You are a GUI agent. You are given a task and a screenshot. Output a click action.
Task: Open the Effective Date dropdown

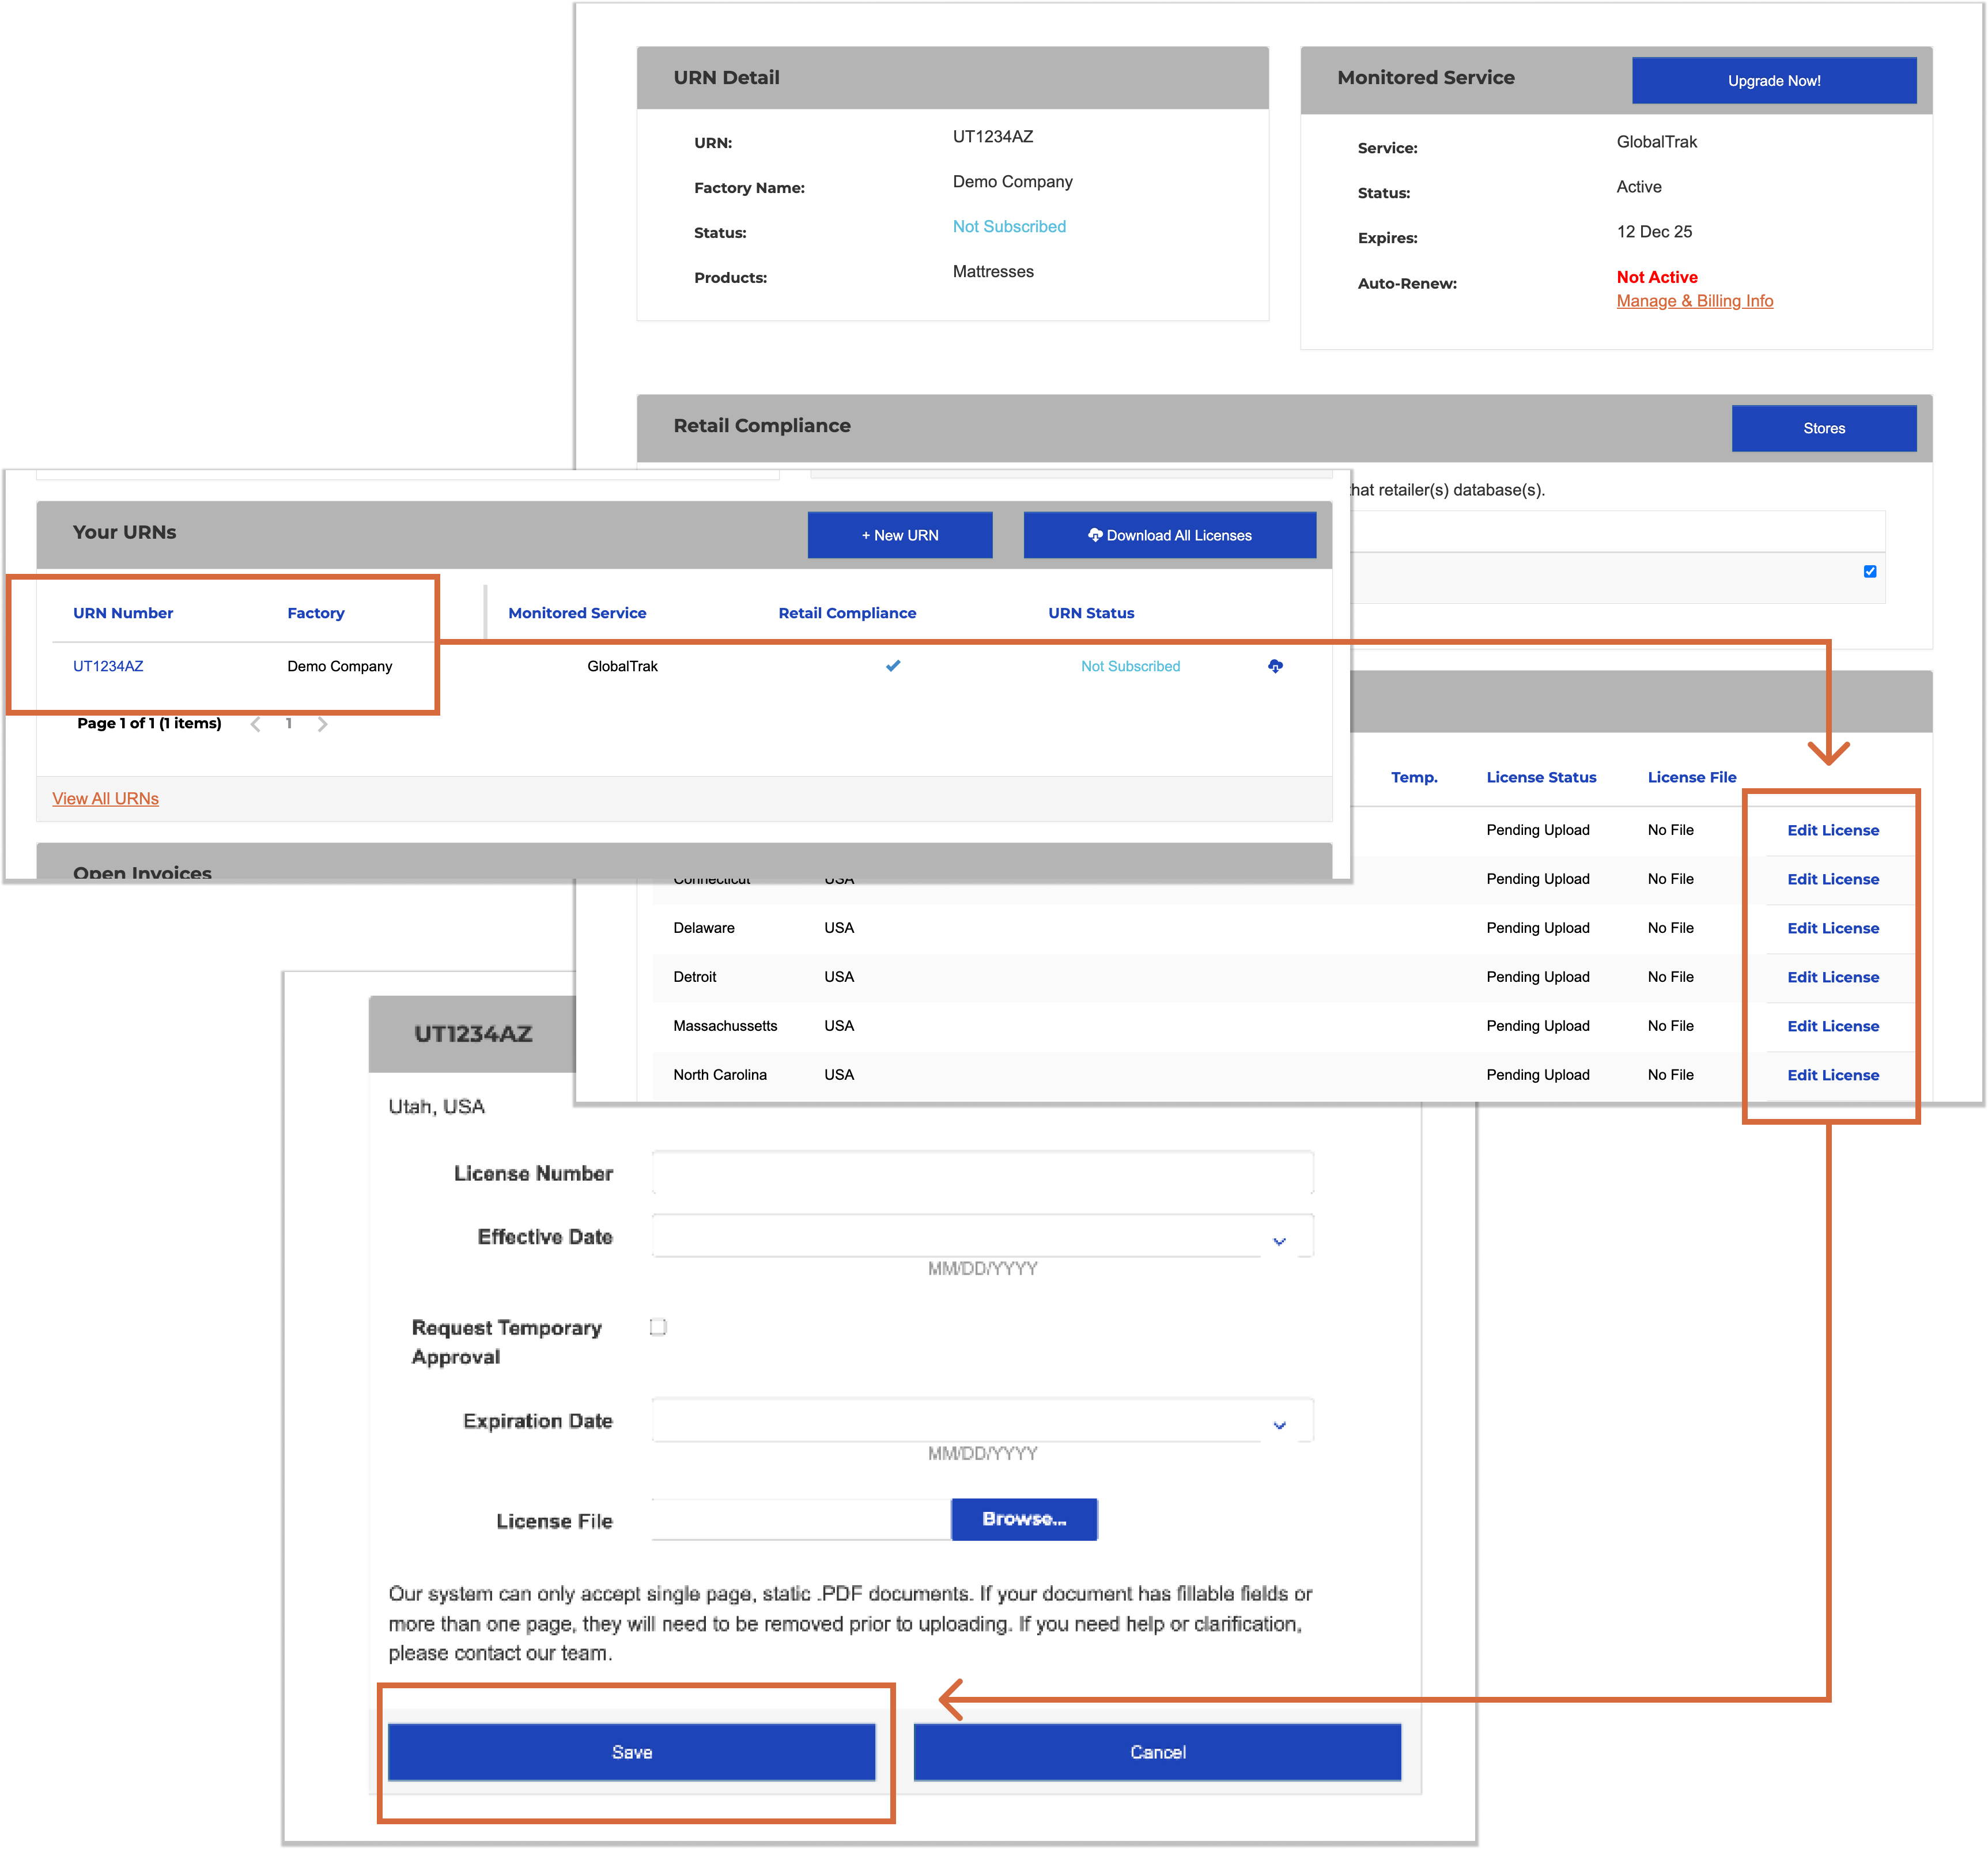(1279, 1241)
